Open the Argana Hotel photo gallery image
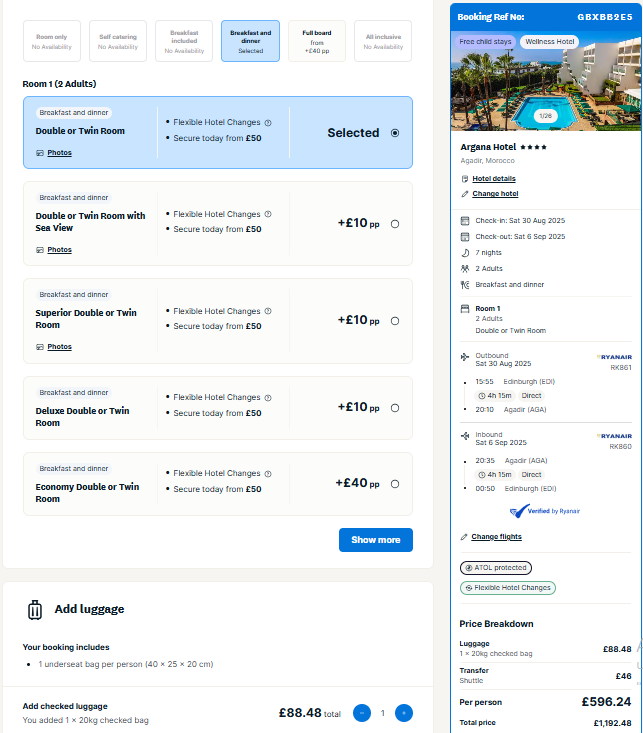The image size is (643, 733). [546, 81]
